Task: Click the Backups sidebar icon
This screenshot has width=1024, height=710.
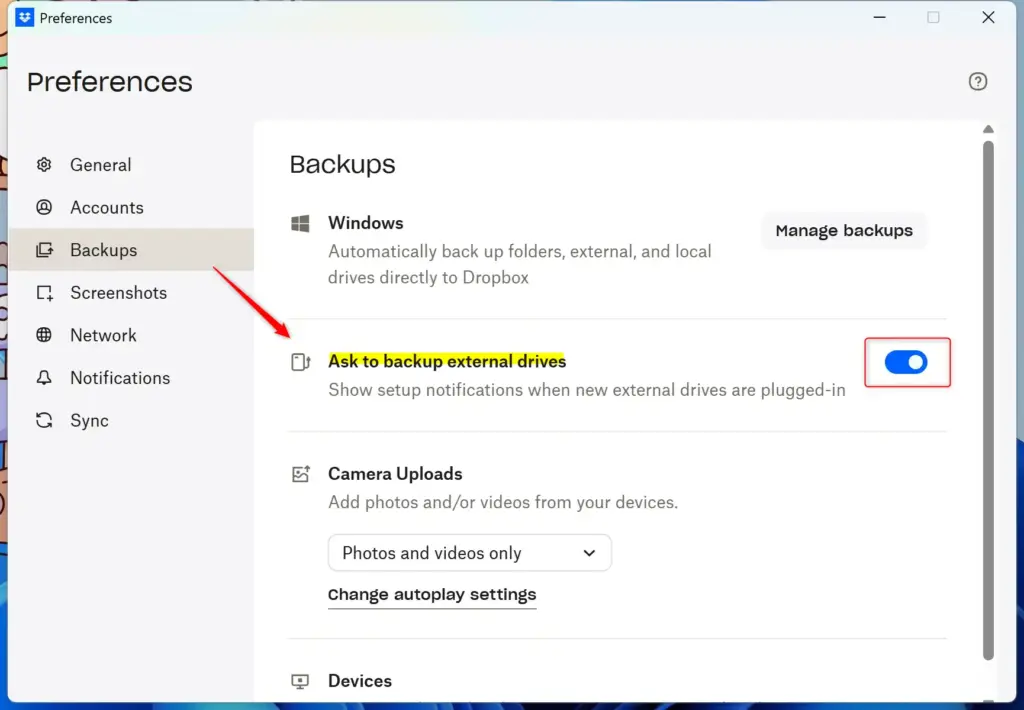Action: coord(44,250)
